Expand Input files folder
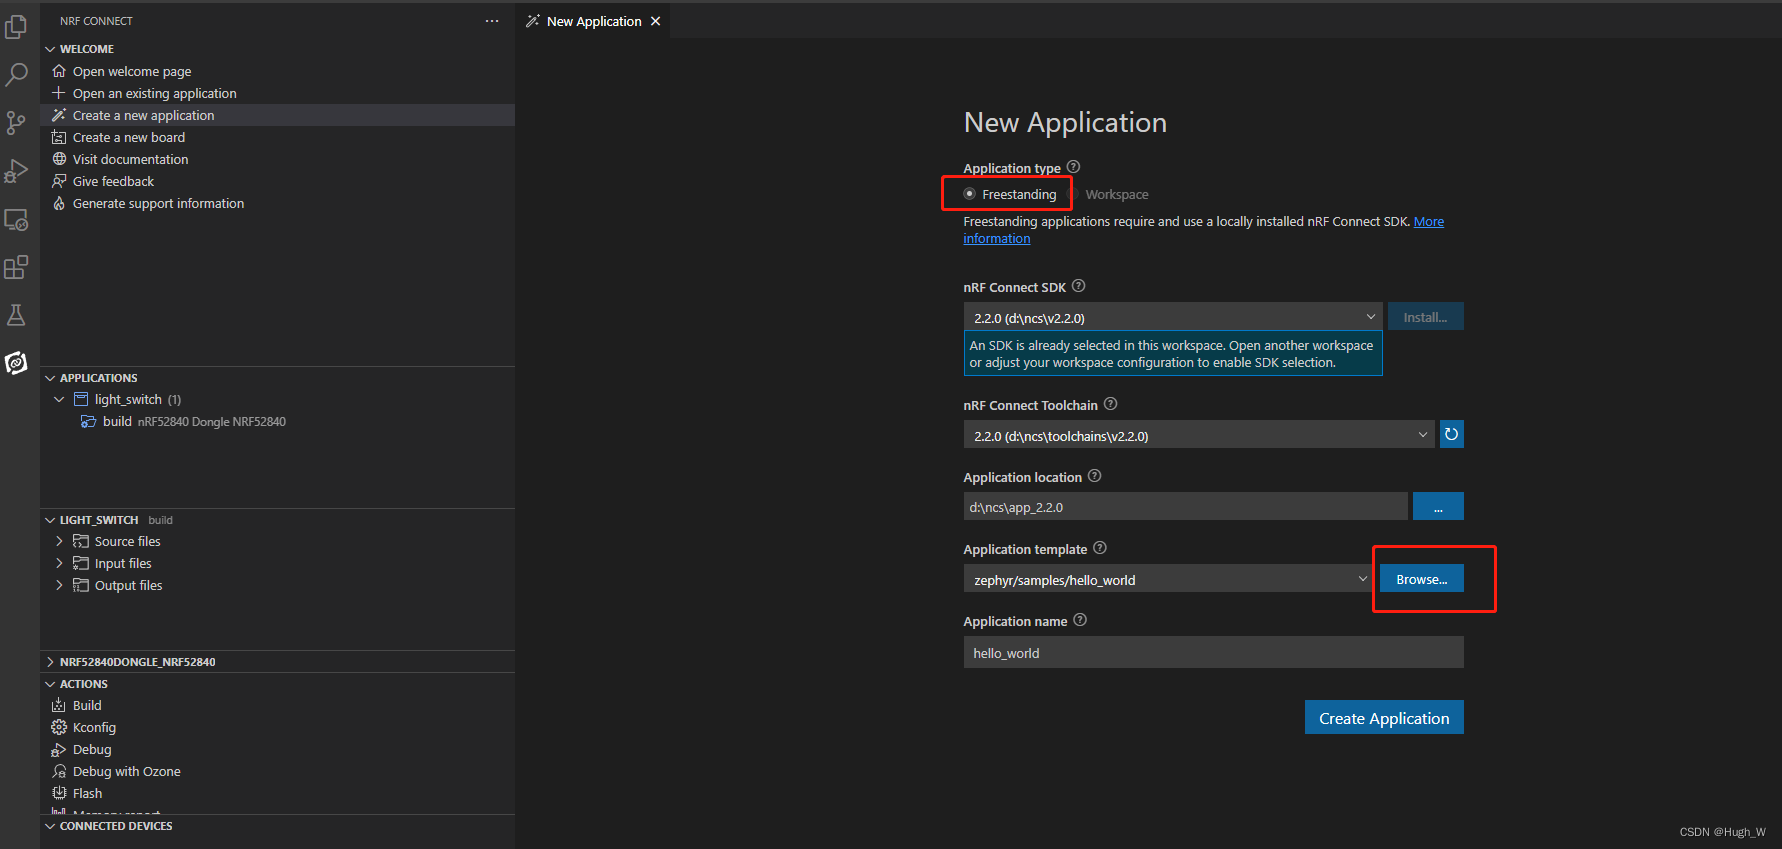Image resolution: width=1782 pixels, height=849 pixels. click(x=59, y=563)
